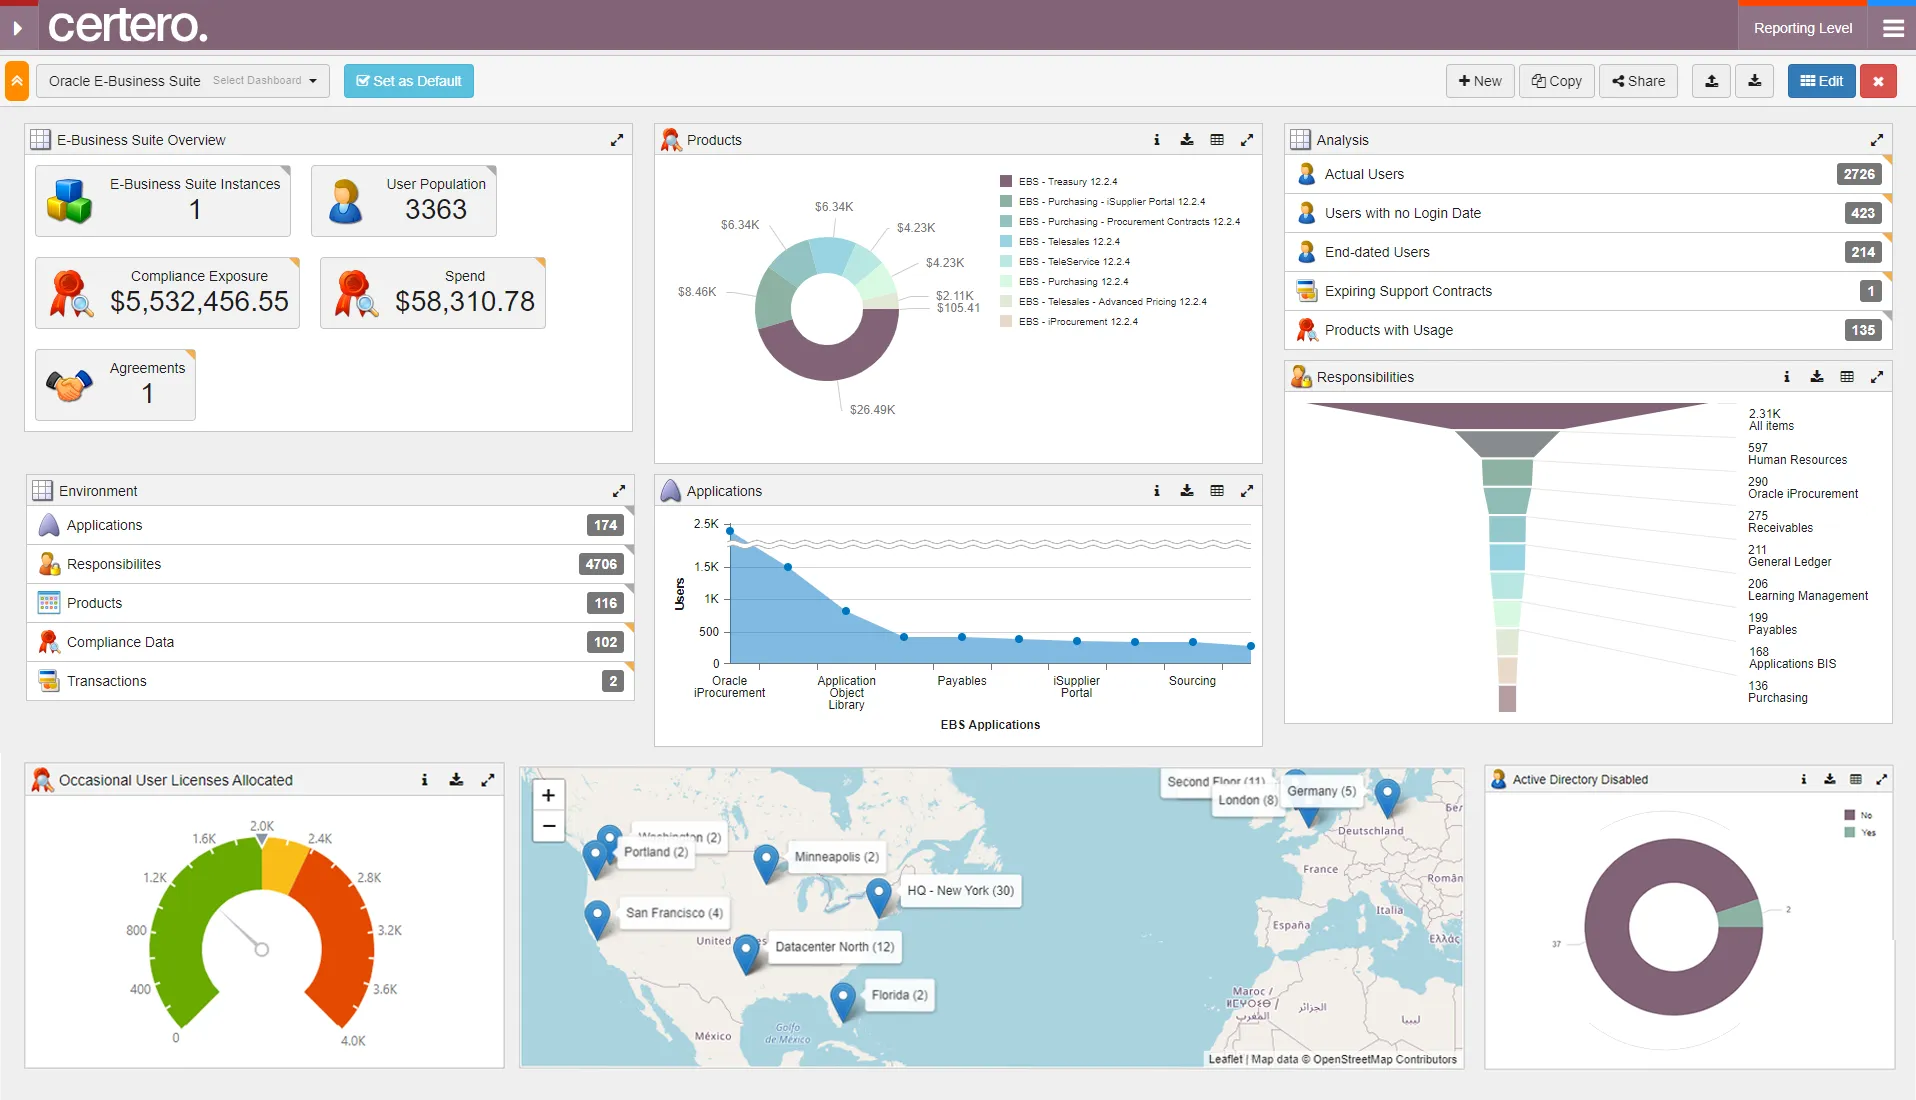
Task: View Applications chart as table
Action: pos(1217,491)
